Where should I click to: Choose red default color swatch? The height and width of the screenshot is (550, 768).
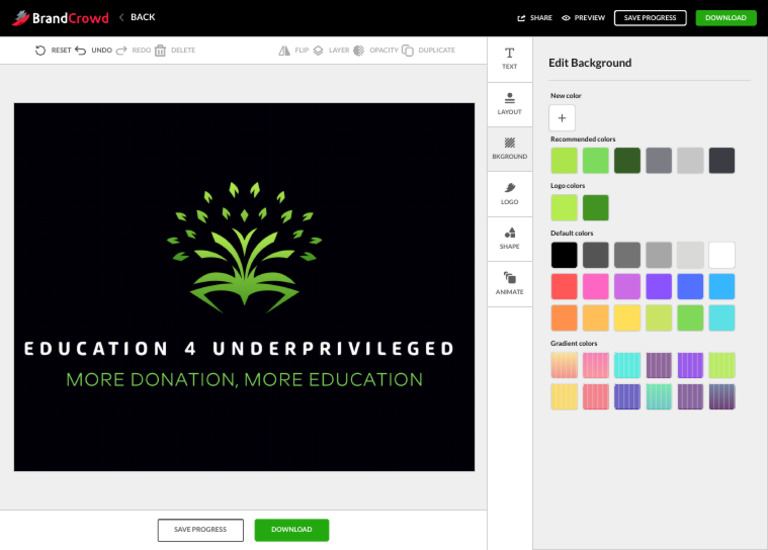[564, 287]
